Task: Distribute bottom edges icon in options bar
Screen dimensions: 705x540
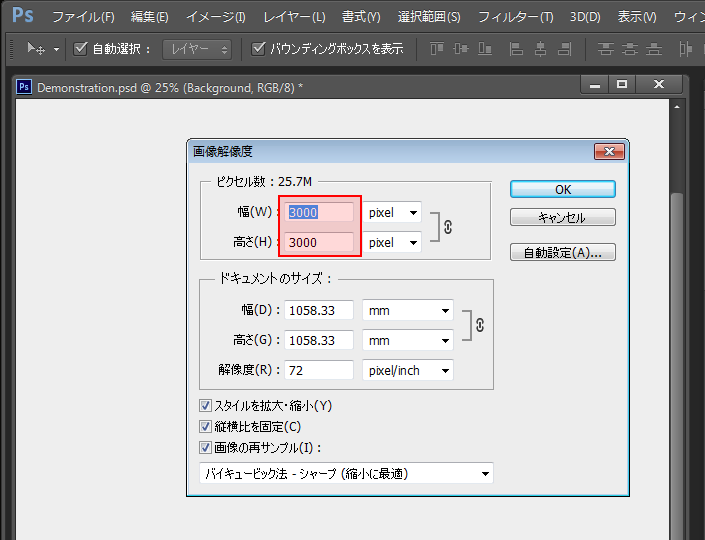Action: 654,49
